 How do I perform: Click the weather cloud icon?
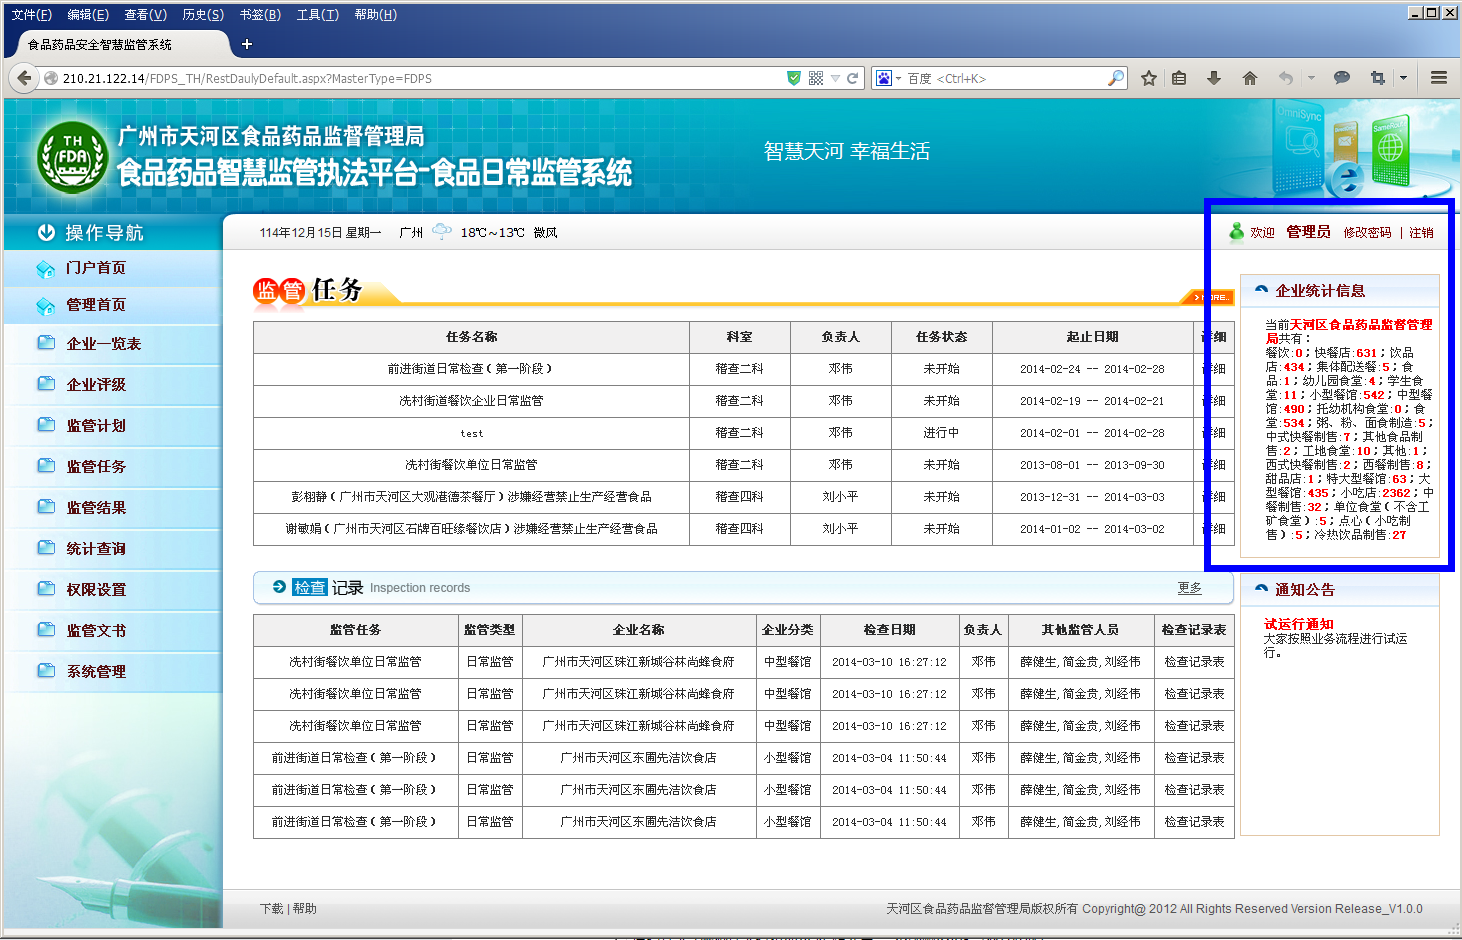click(x=442, y=232)
